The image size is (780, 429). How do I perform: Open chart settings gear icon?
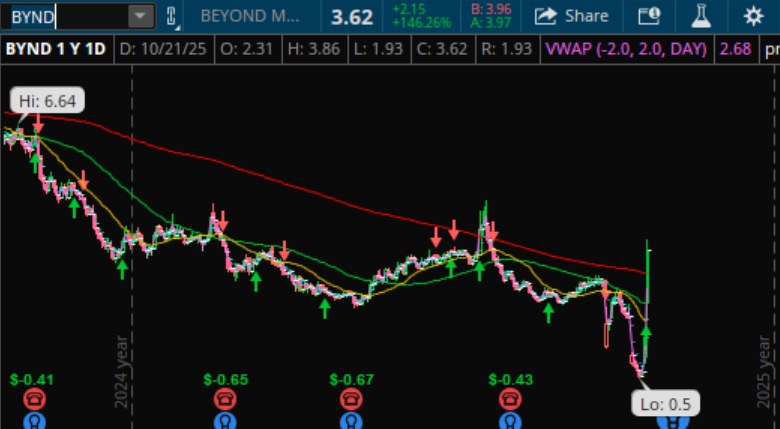point(753,16)
